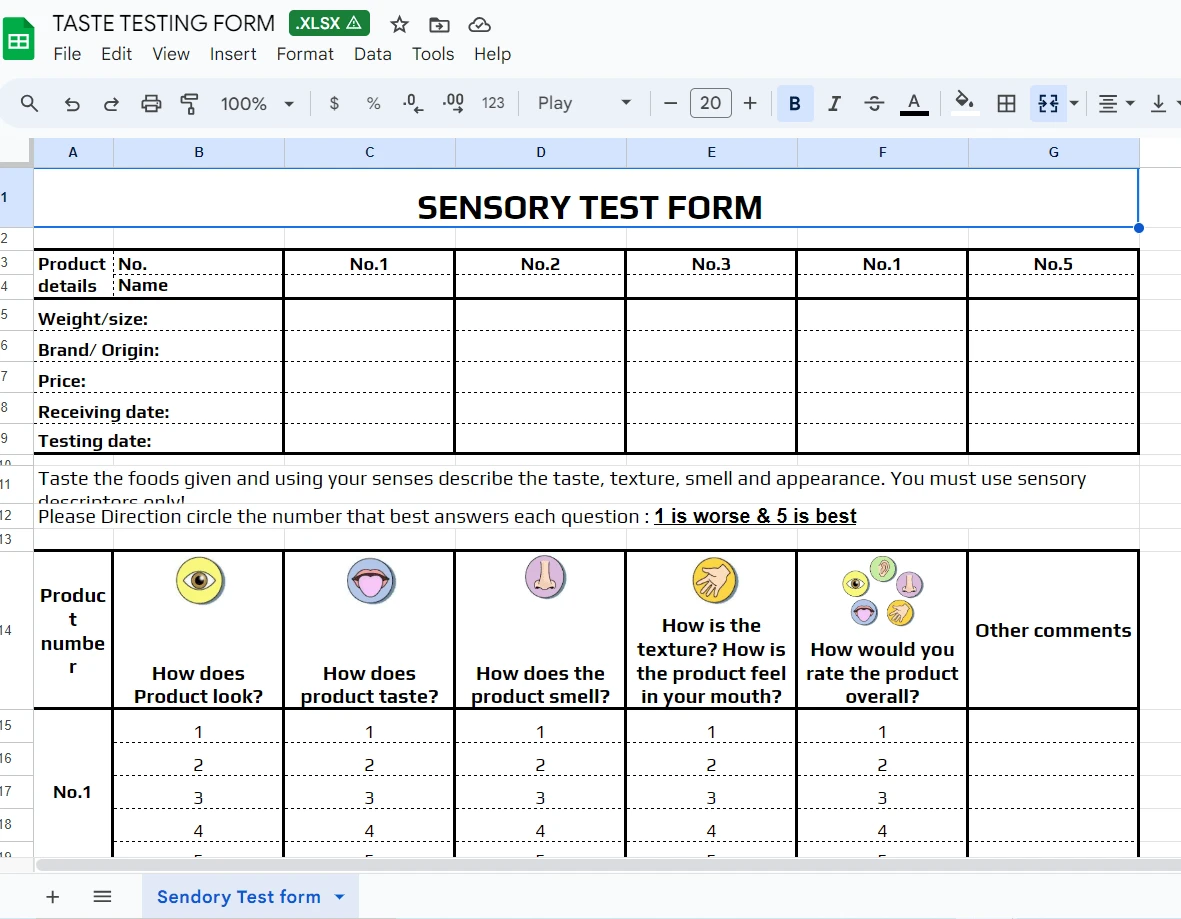This screenshot has width=1181, height=919.
Task: Click the 1 is worse & 5 is best text
Action: [755, 516]
